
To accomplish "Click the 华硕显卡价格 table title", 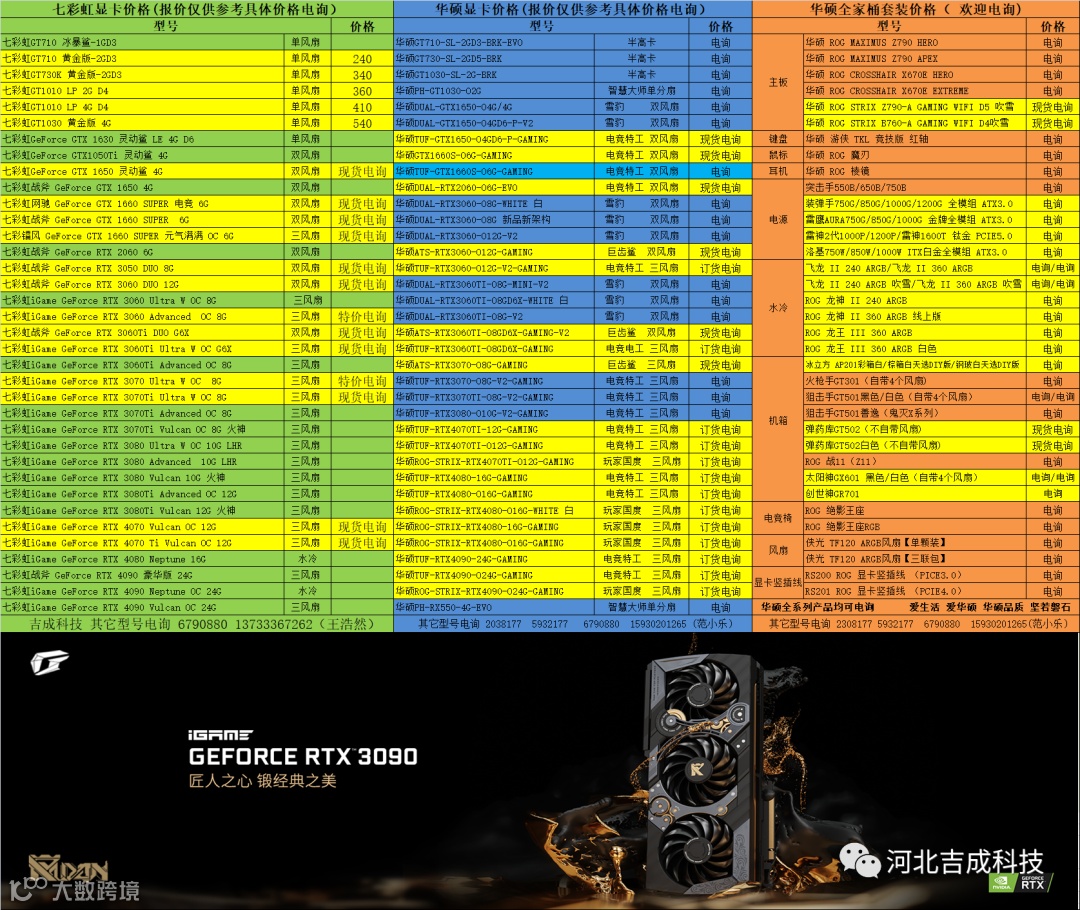I will coord(572,9).
